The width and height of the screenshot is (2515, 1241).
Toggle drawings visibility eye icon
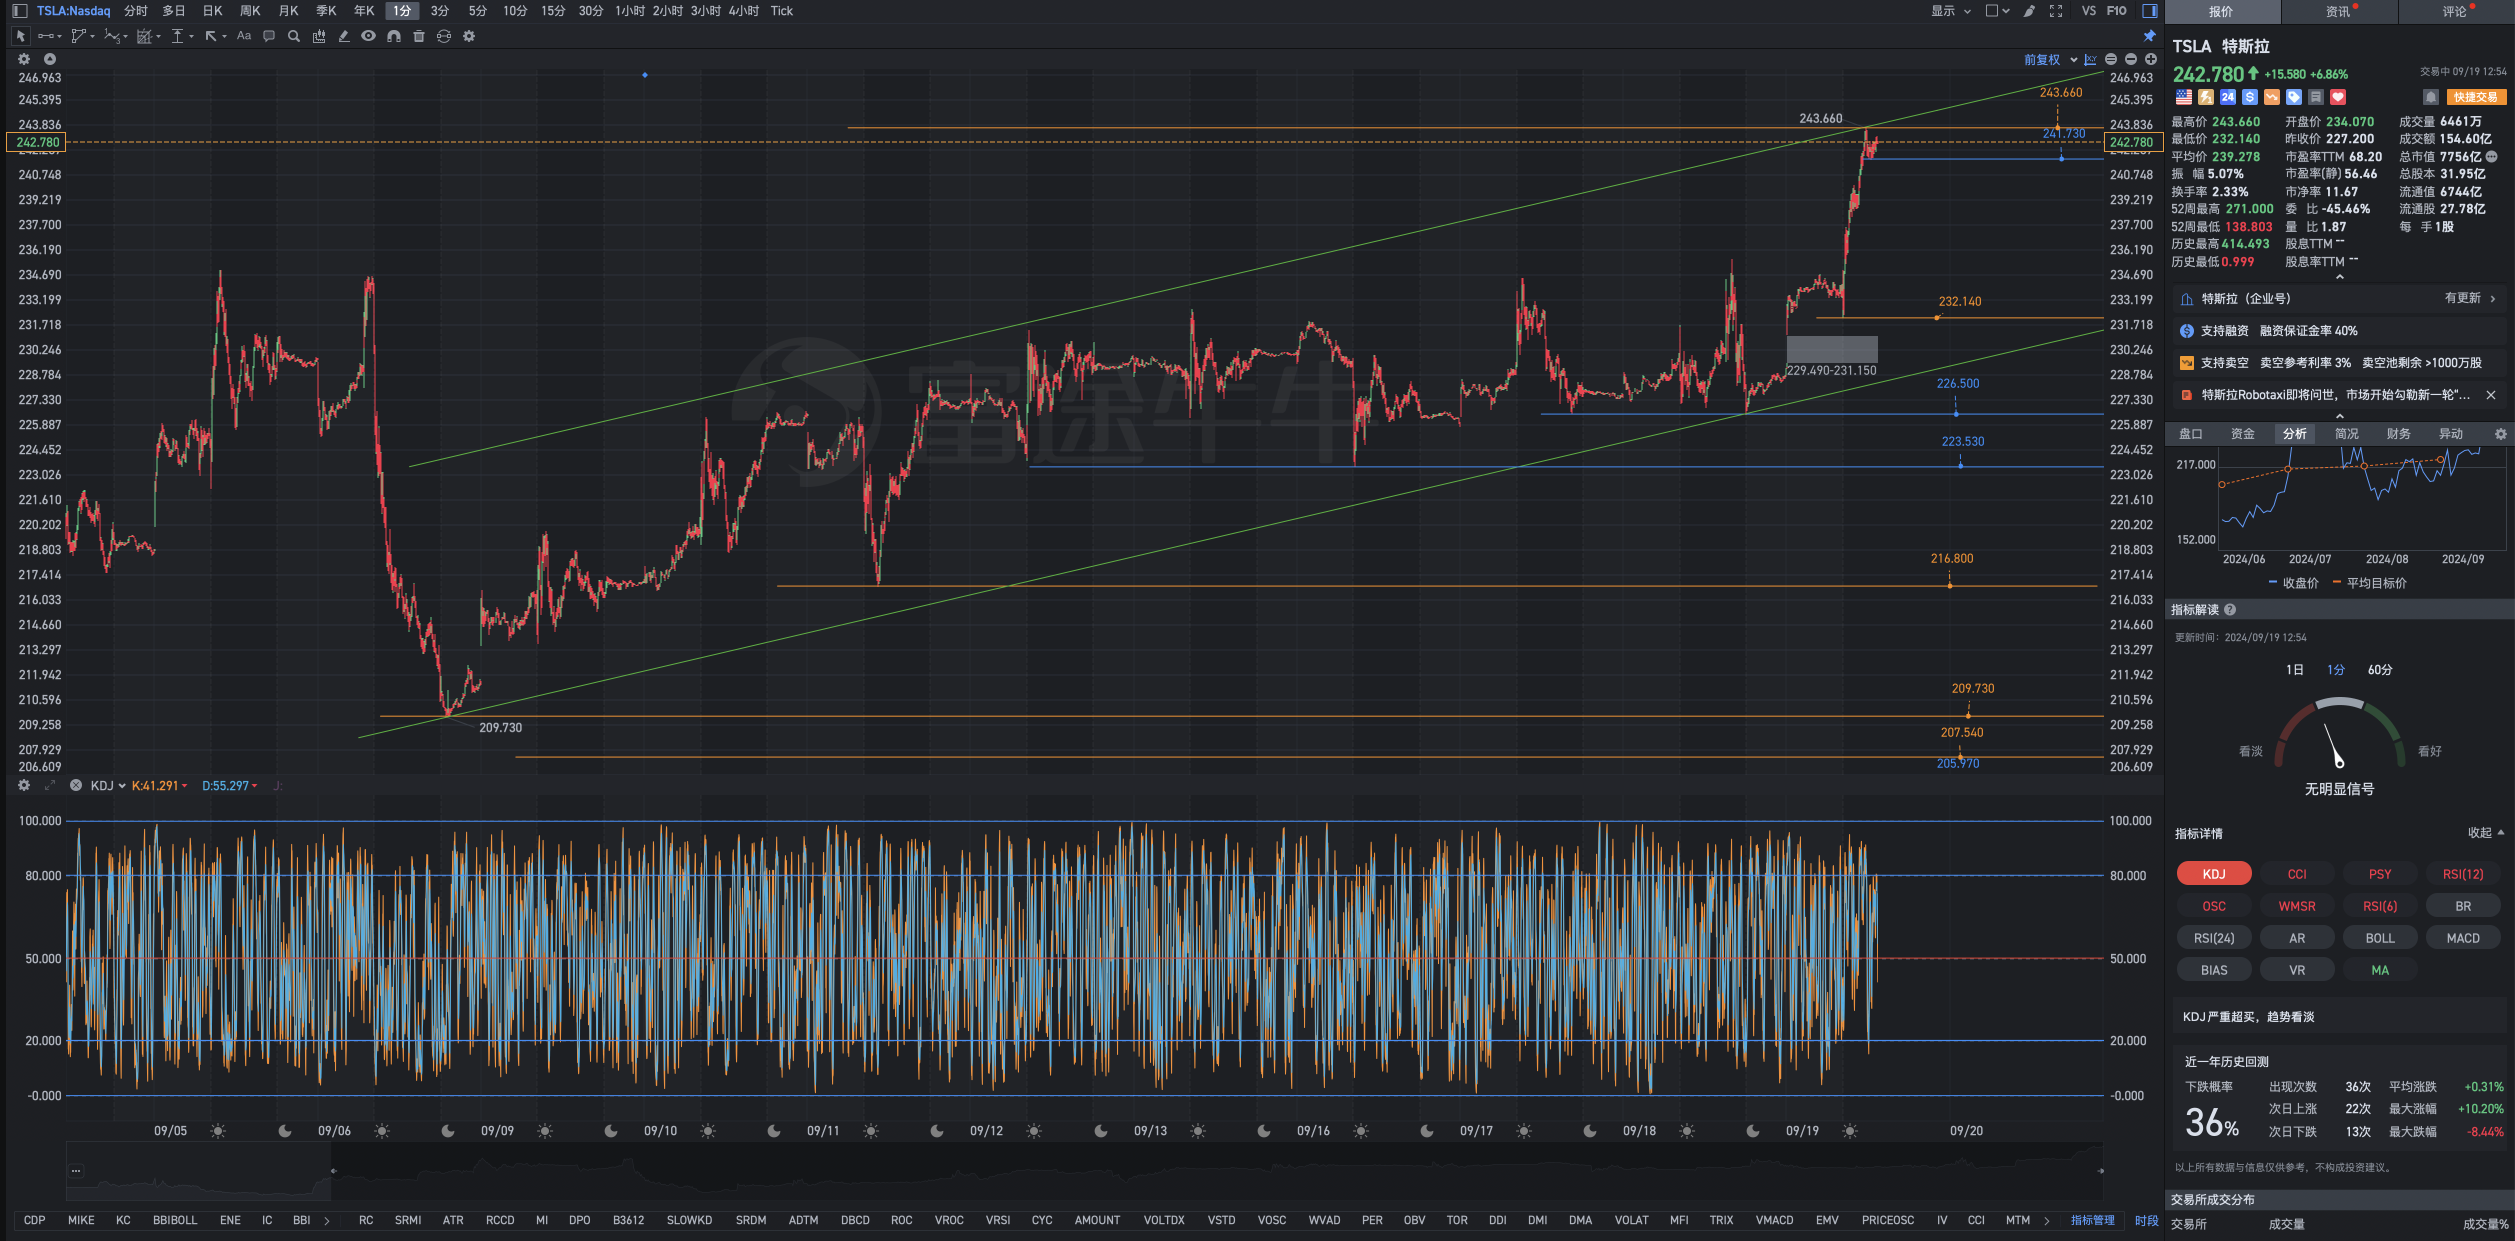[x=368, y=36]
